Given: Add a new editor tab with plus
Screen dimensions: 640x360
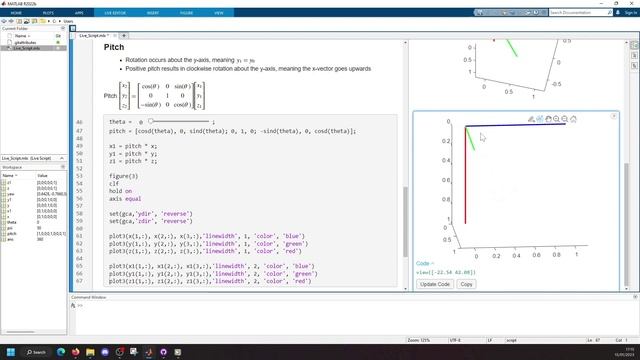Looking at the screenshot, I should coord(124,36).
